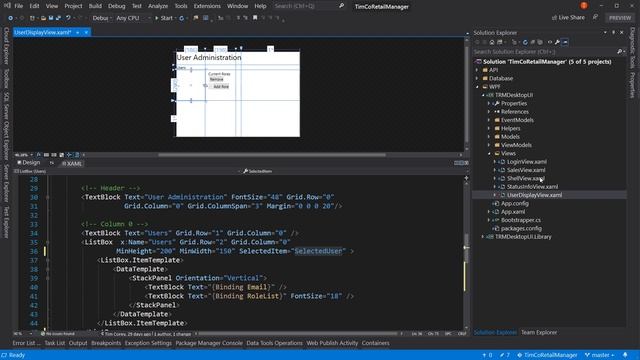Open the Extensions menu
Screen dimensions: 640x360
point(207,6)
